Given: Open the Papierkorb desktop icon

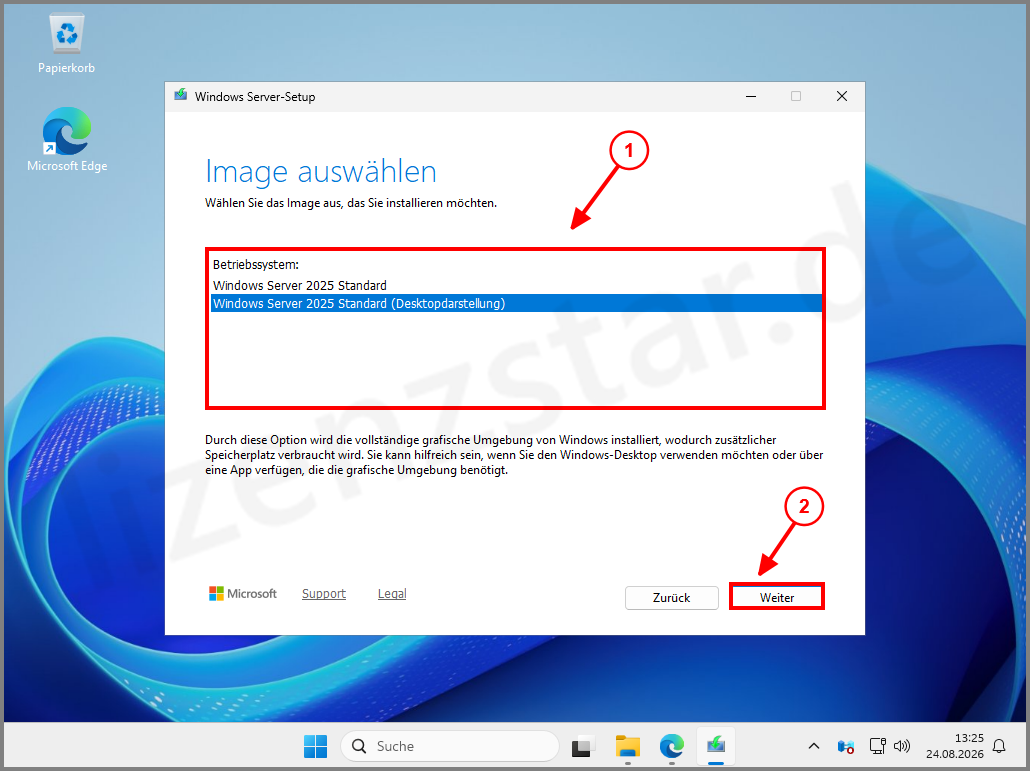Looking at the screenshot, I should [x=66, y=43].
